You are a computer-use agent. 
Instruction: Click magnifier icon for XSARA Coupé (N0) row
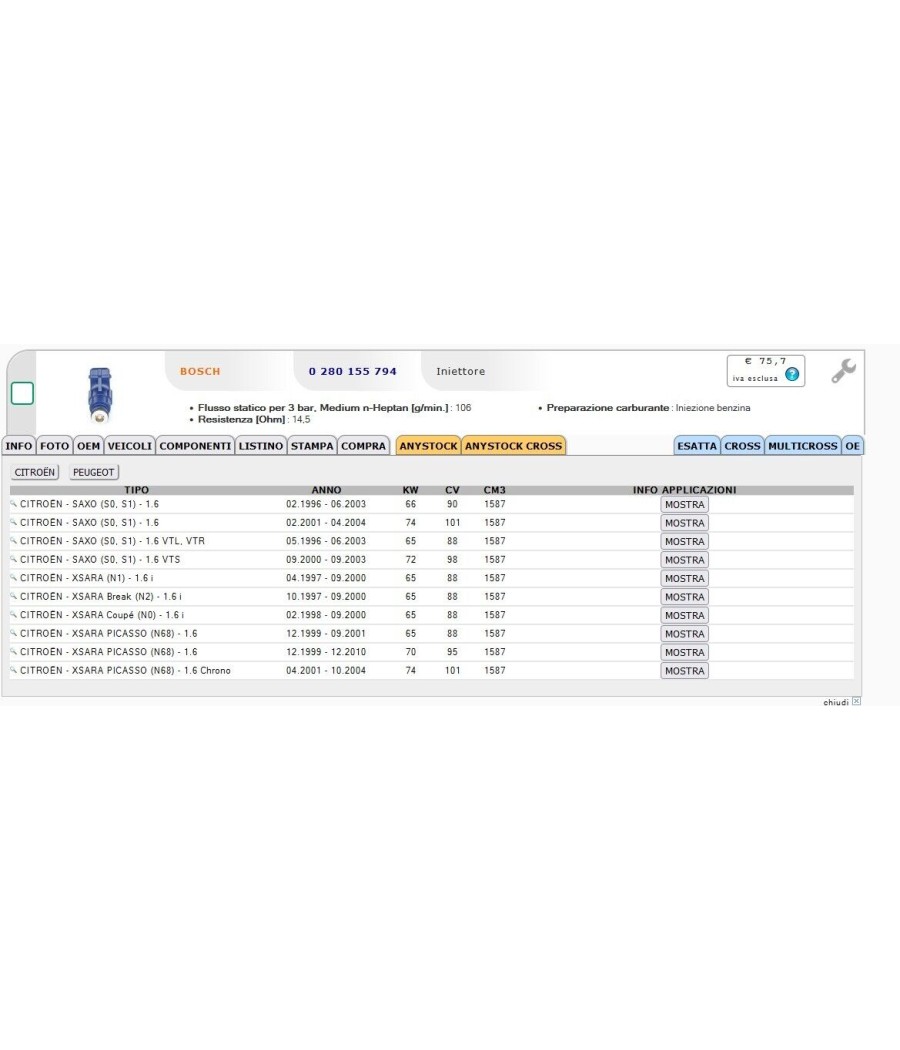click(13, 613)
